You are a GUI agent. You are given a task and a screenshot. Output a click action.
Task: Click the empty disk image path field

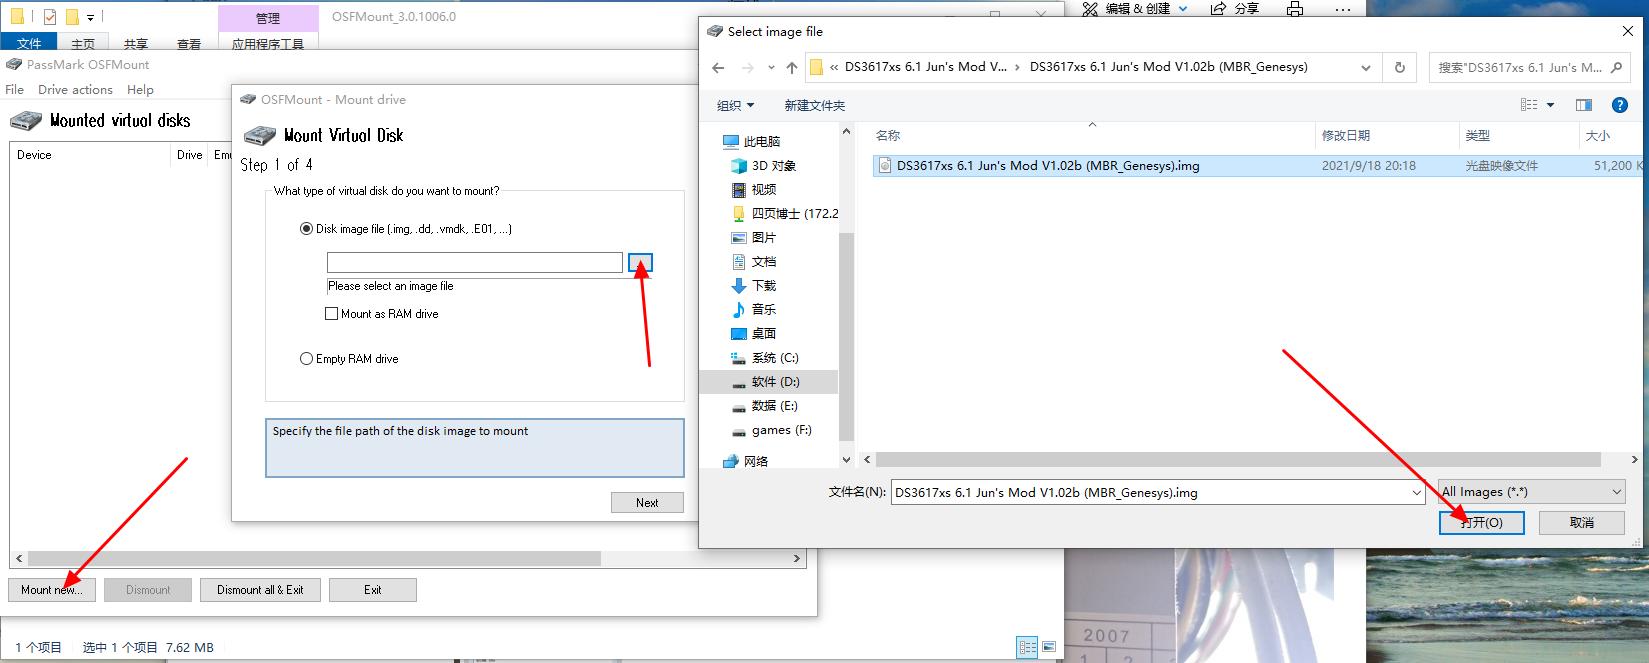click(x=475, y=262)
